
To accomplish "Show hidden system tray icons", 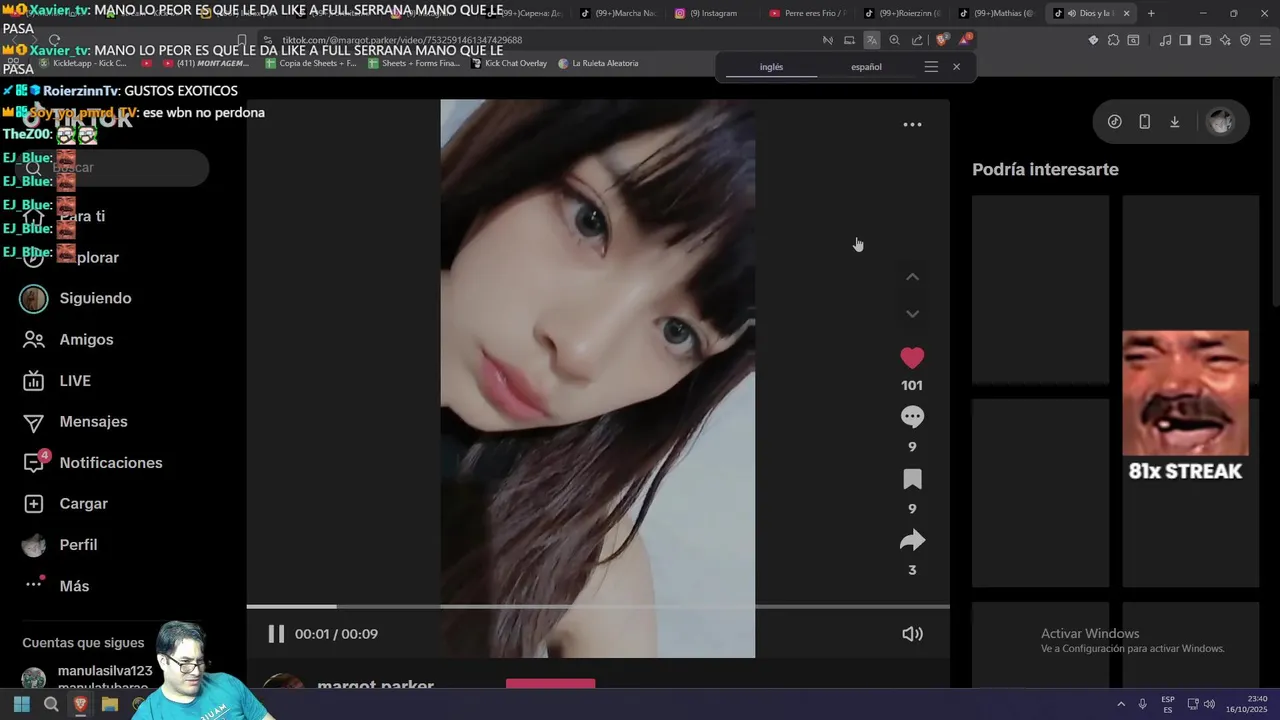I will pyautogui.click(x=1120, y=704).
